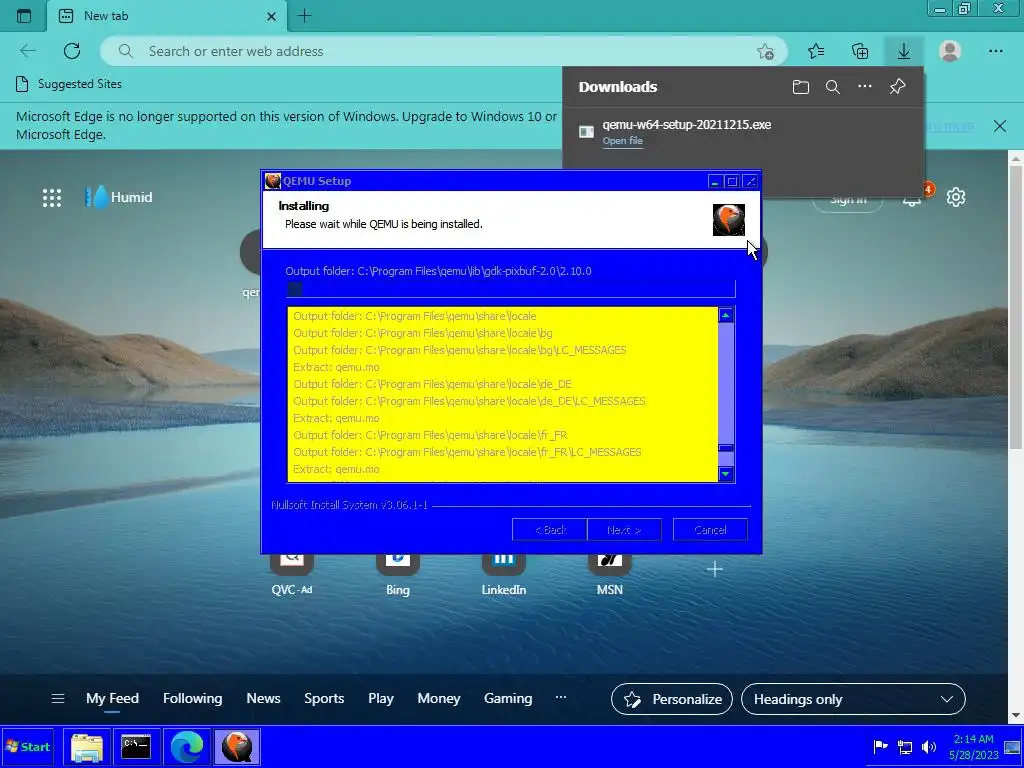The image size is (1024, 768).
Task: Open downloads folder icon in Downloads panel
Action: (801, 87)
